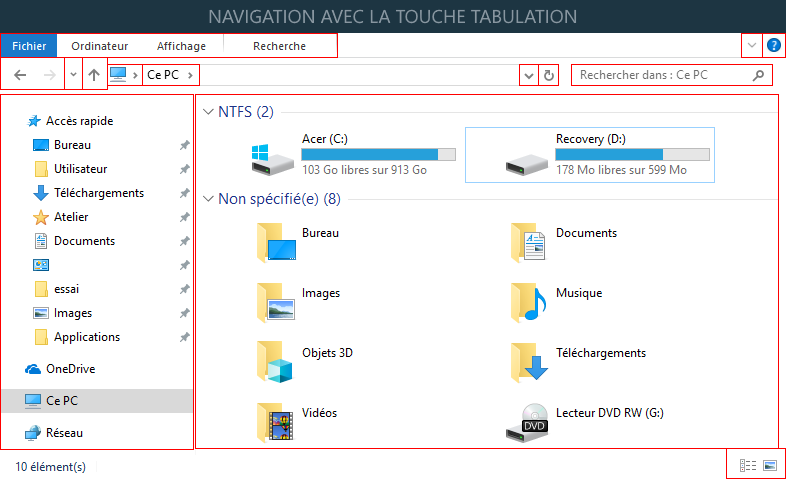Refresh the current folder view
This screenshot has height=479, width=786.
click(548, 75)
